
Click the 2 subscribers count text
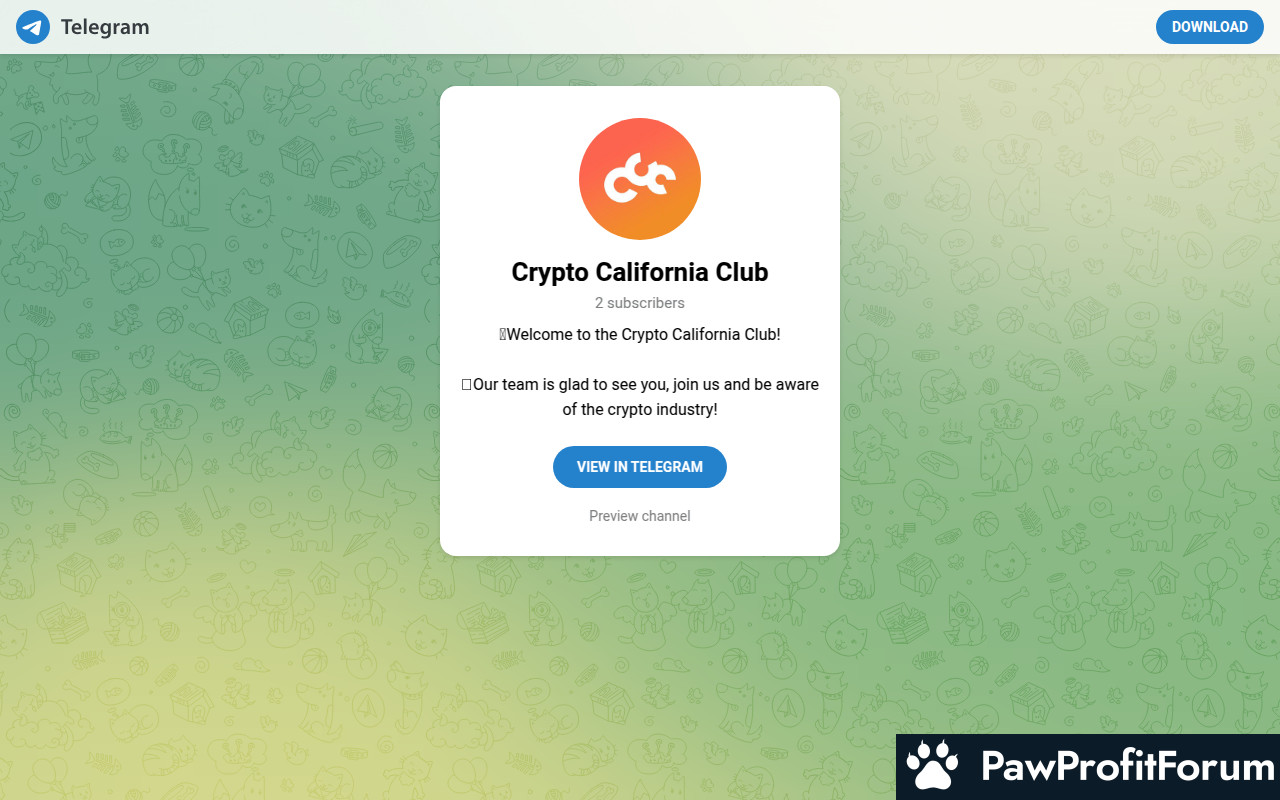tap(640, 303)
